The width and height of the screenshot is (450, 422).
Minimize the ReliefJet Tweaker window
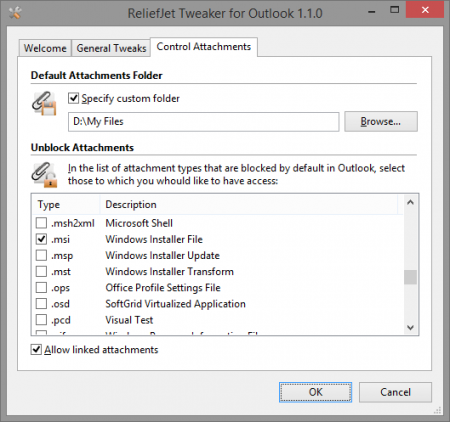(x=372, y=11)
